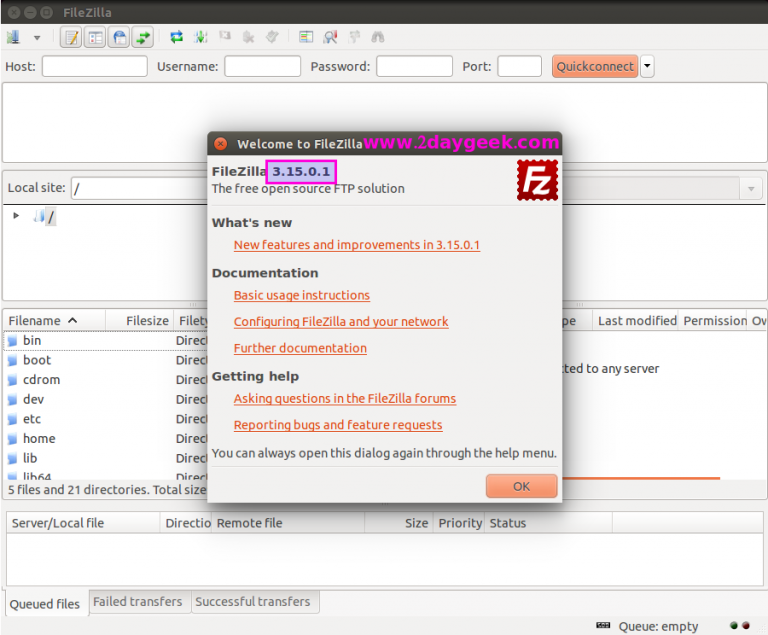The image size is (768, 635).
Task: Select the cdrom directory
Action: (x=41, y=380)
